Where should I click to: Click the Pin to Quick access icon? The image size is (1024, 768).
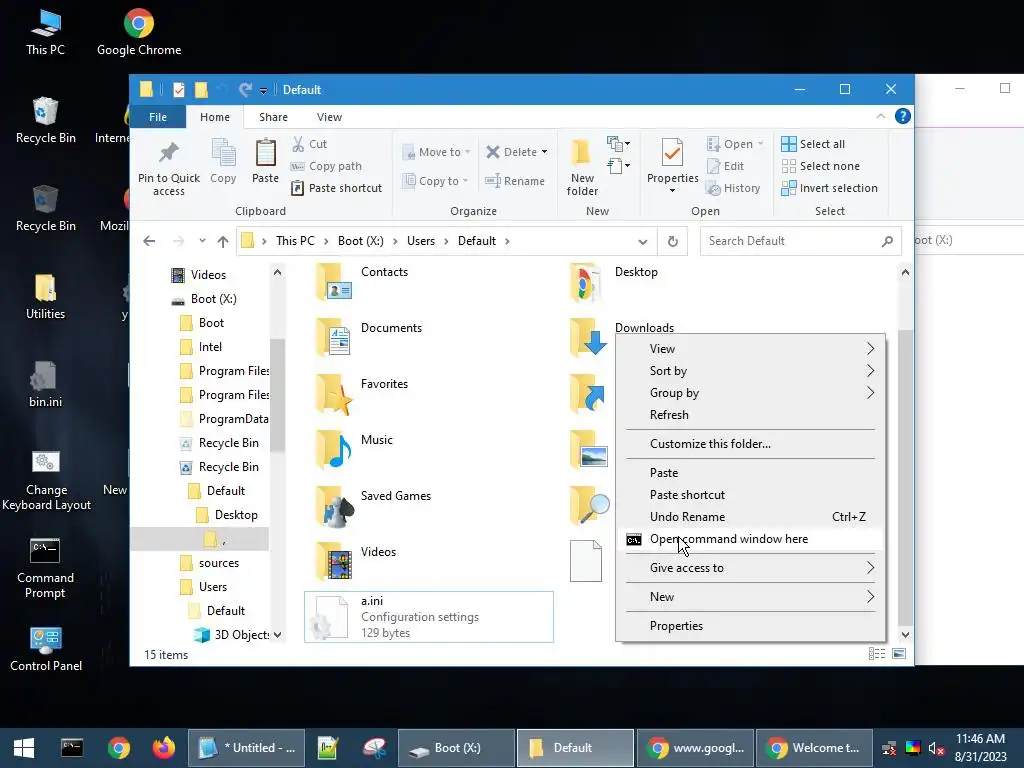pyautogui.click(x=168, y=153)
